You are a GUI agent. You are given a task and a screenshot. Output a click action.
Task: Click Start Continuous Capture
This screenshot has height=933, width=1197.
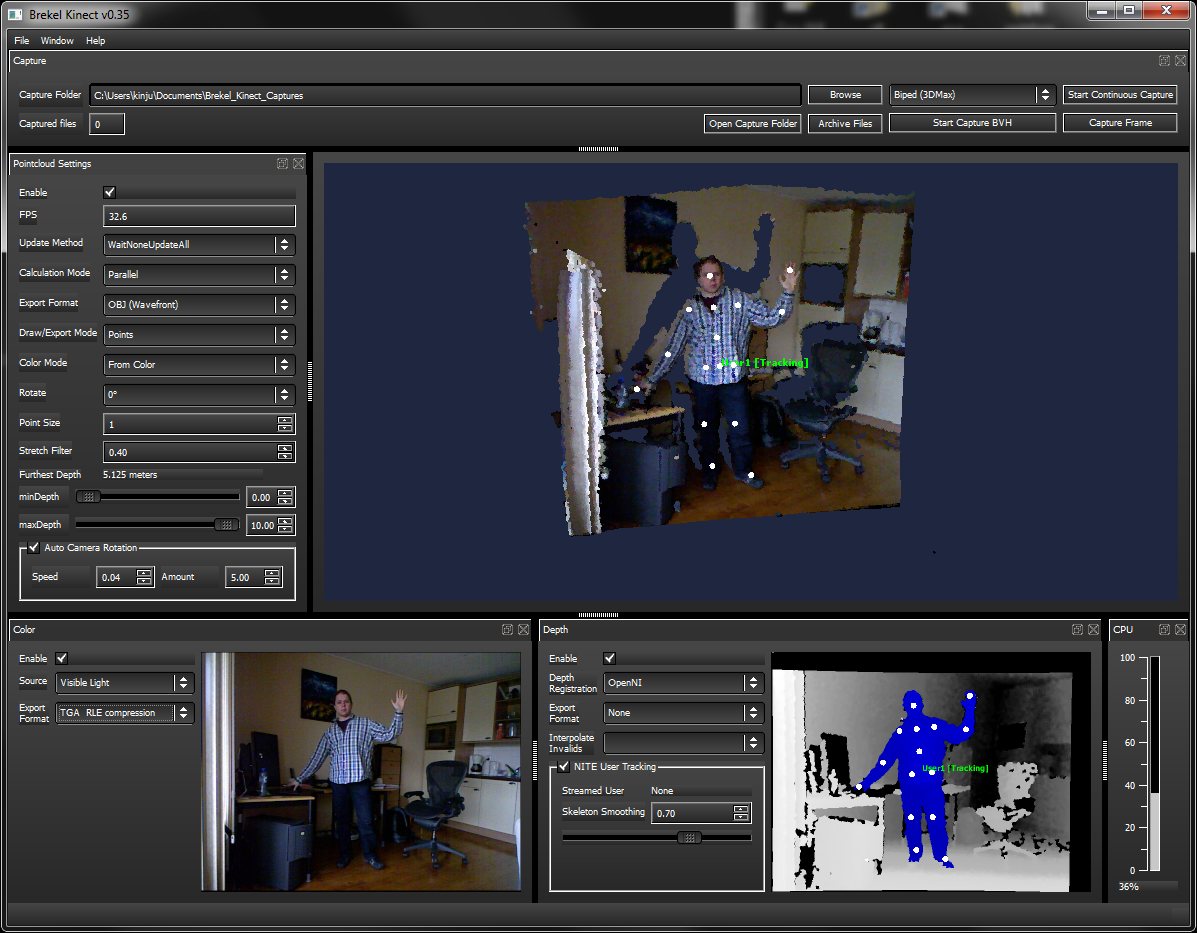(1120, 95)
